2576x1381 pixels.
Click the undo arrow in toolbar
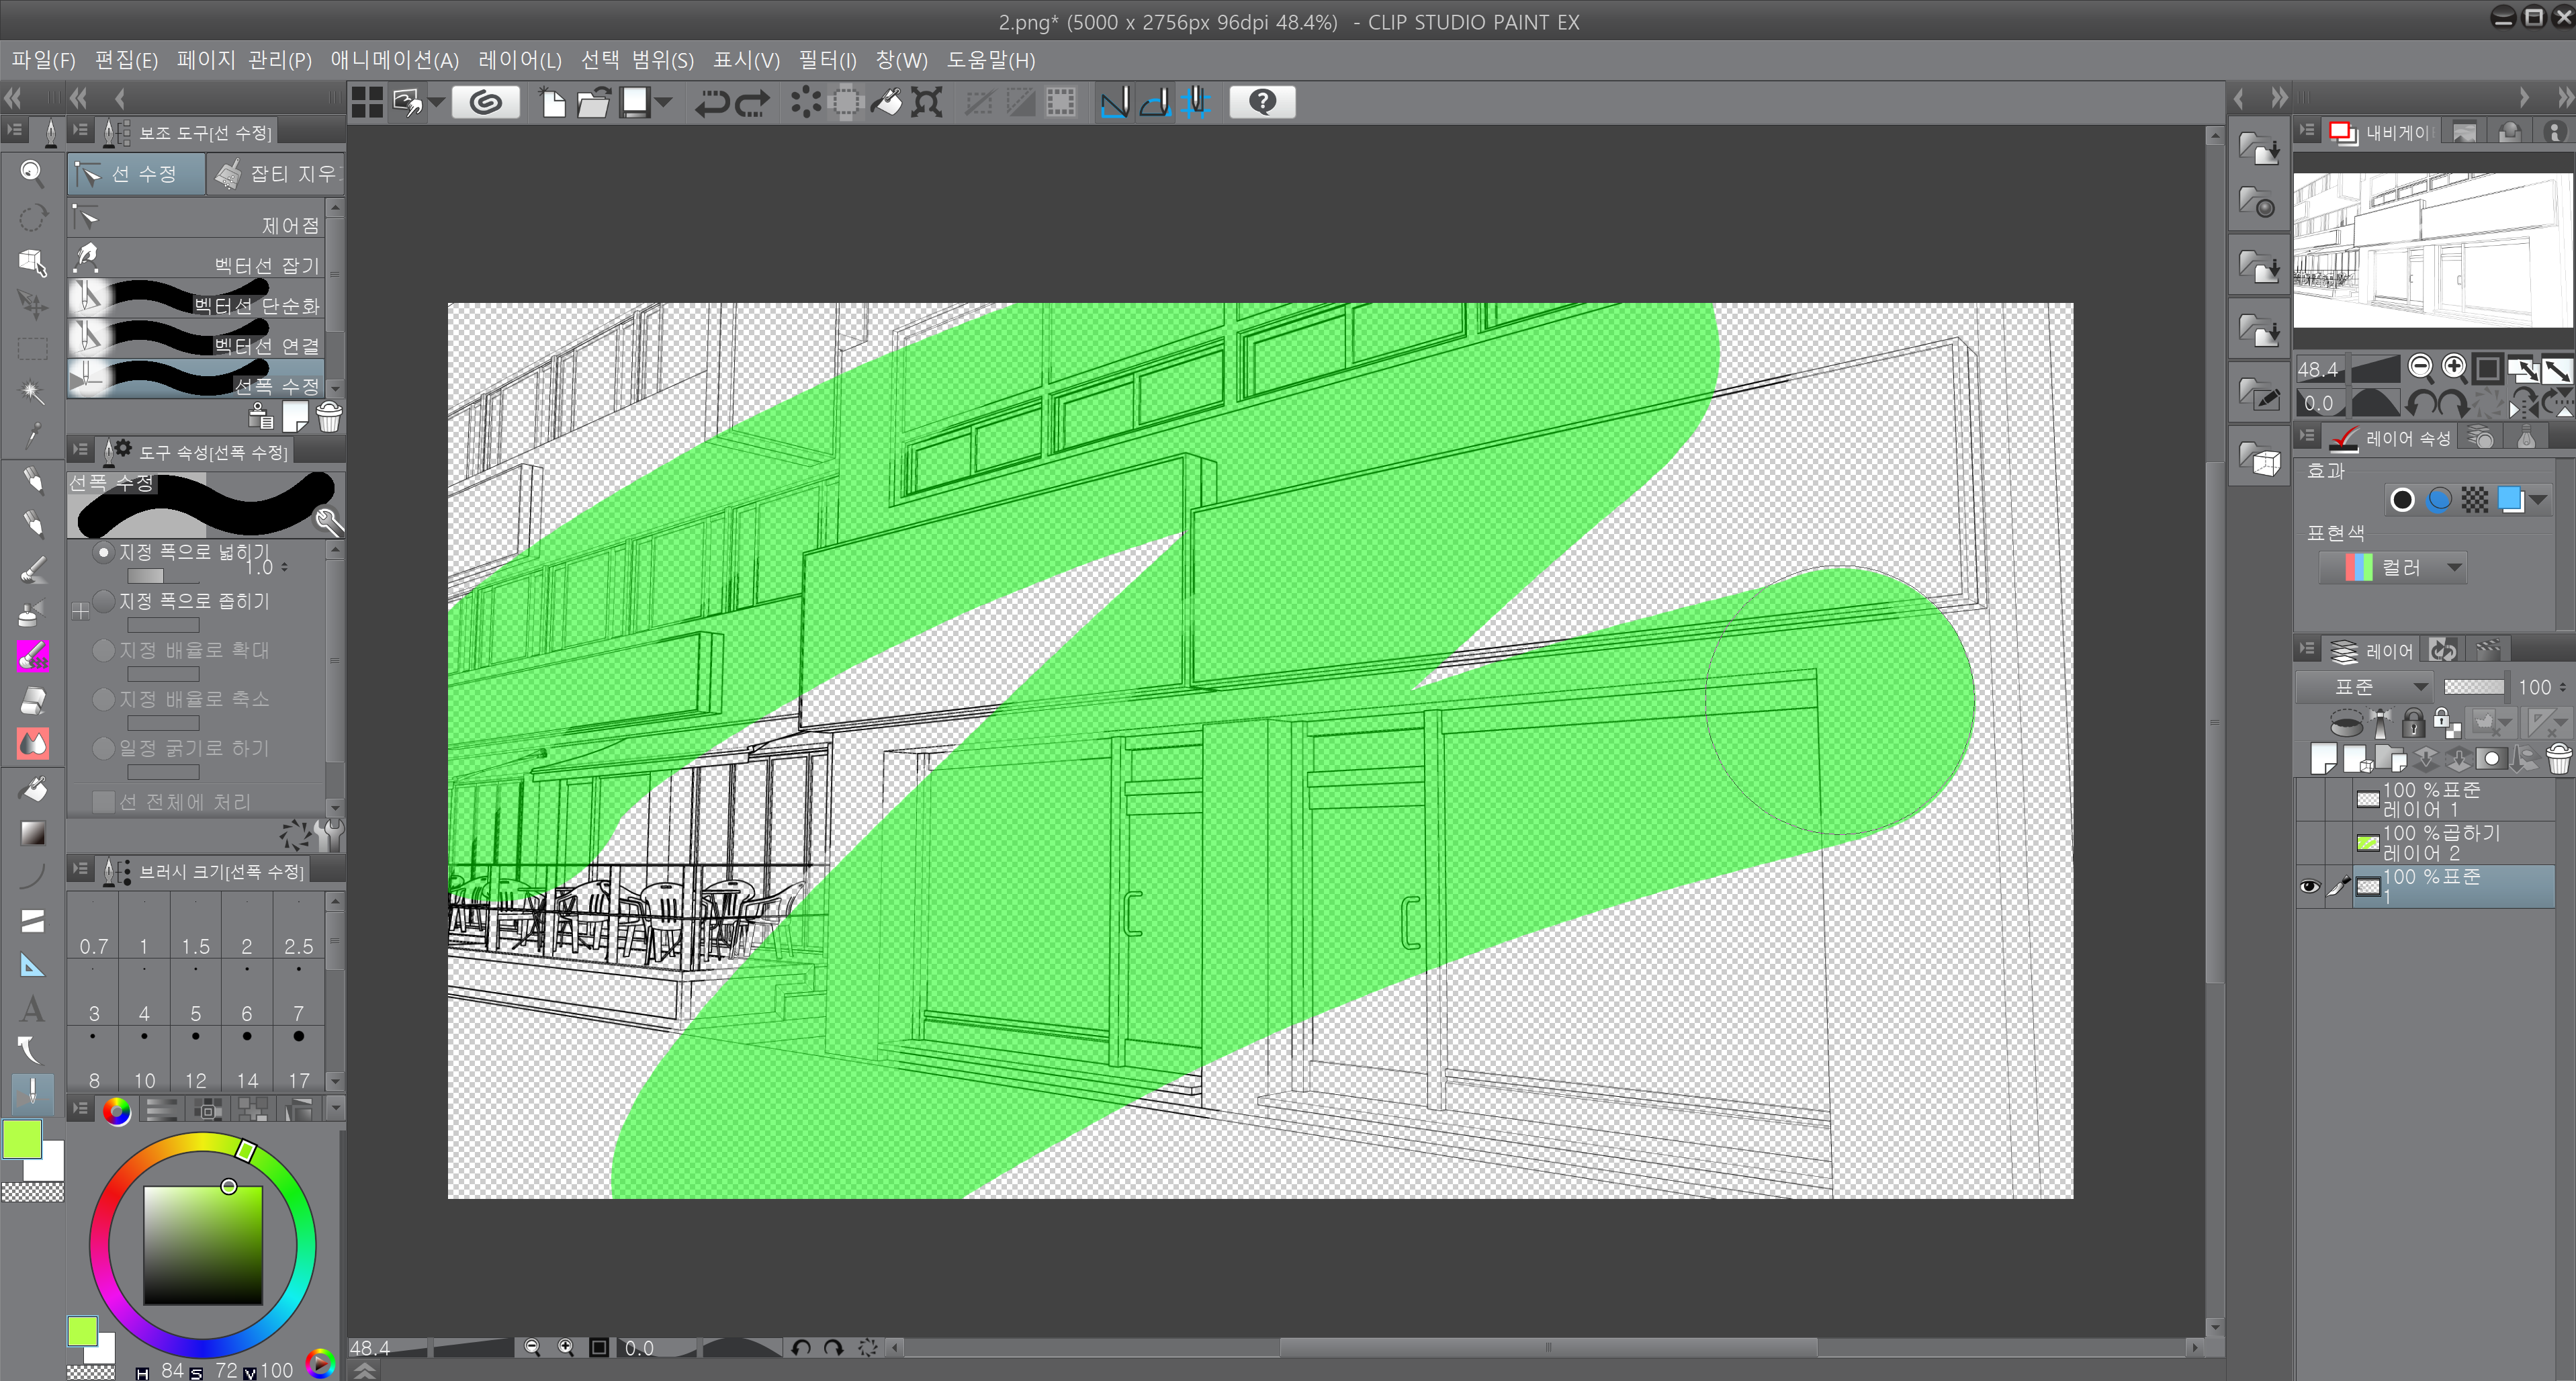tap(712, 102)
